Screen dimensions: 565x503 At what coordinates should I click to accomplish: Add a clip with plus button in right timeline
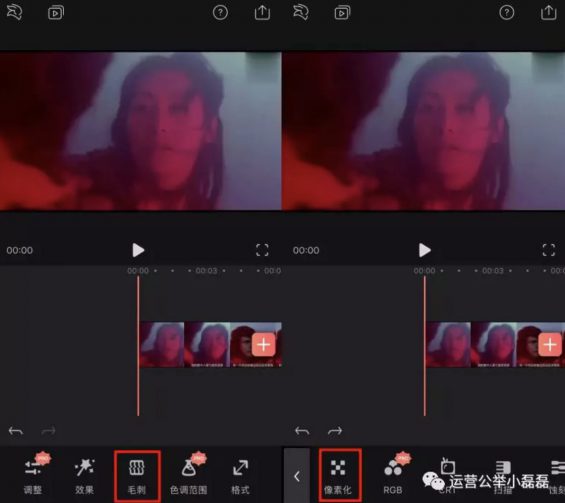[x=550, y=345]
